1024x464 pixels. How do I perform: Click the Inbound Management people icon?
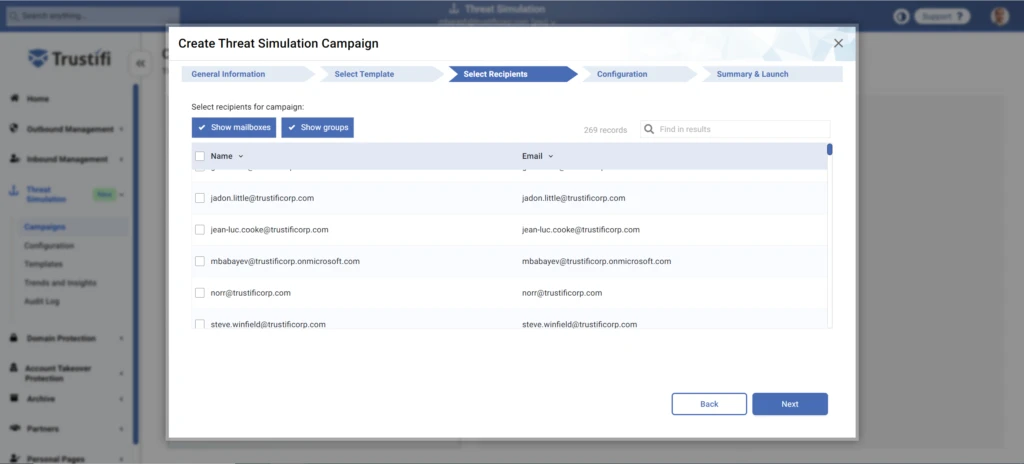point(14,159)
